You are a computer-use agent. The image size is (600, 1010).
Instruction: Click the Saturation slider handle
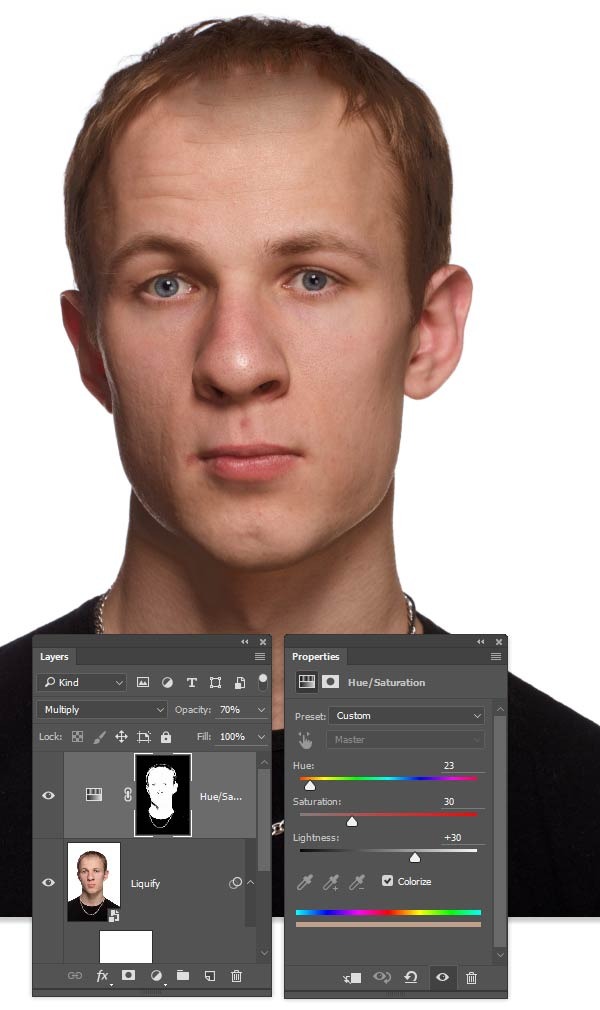pos(351,821)
